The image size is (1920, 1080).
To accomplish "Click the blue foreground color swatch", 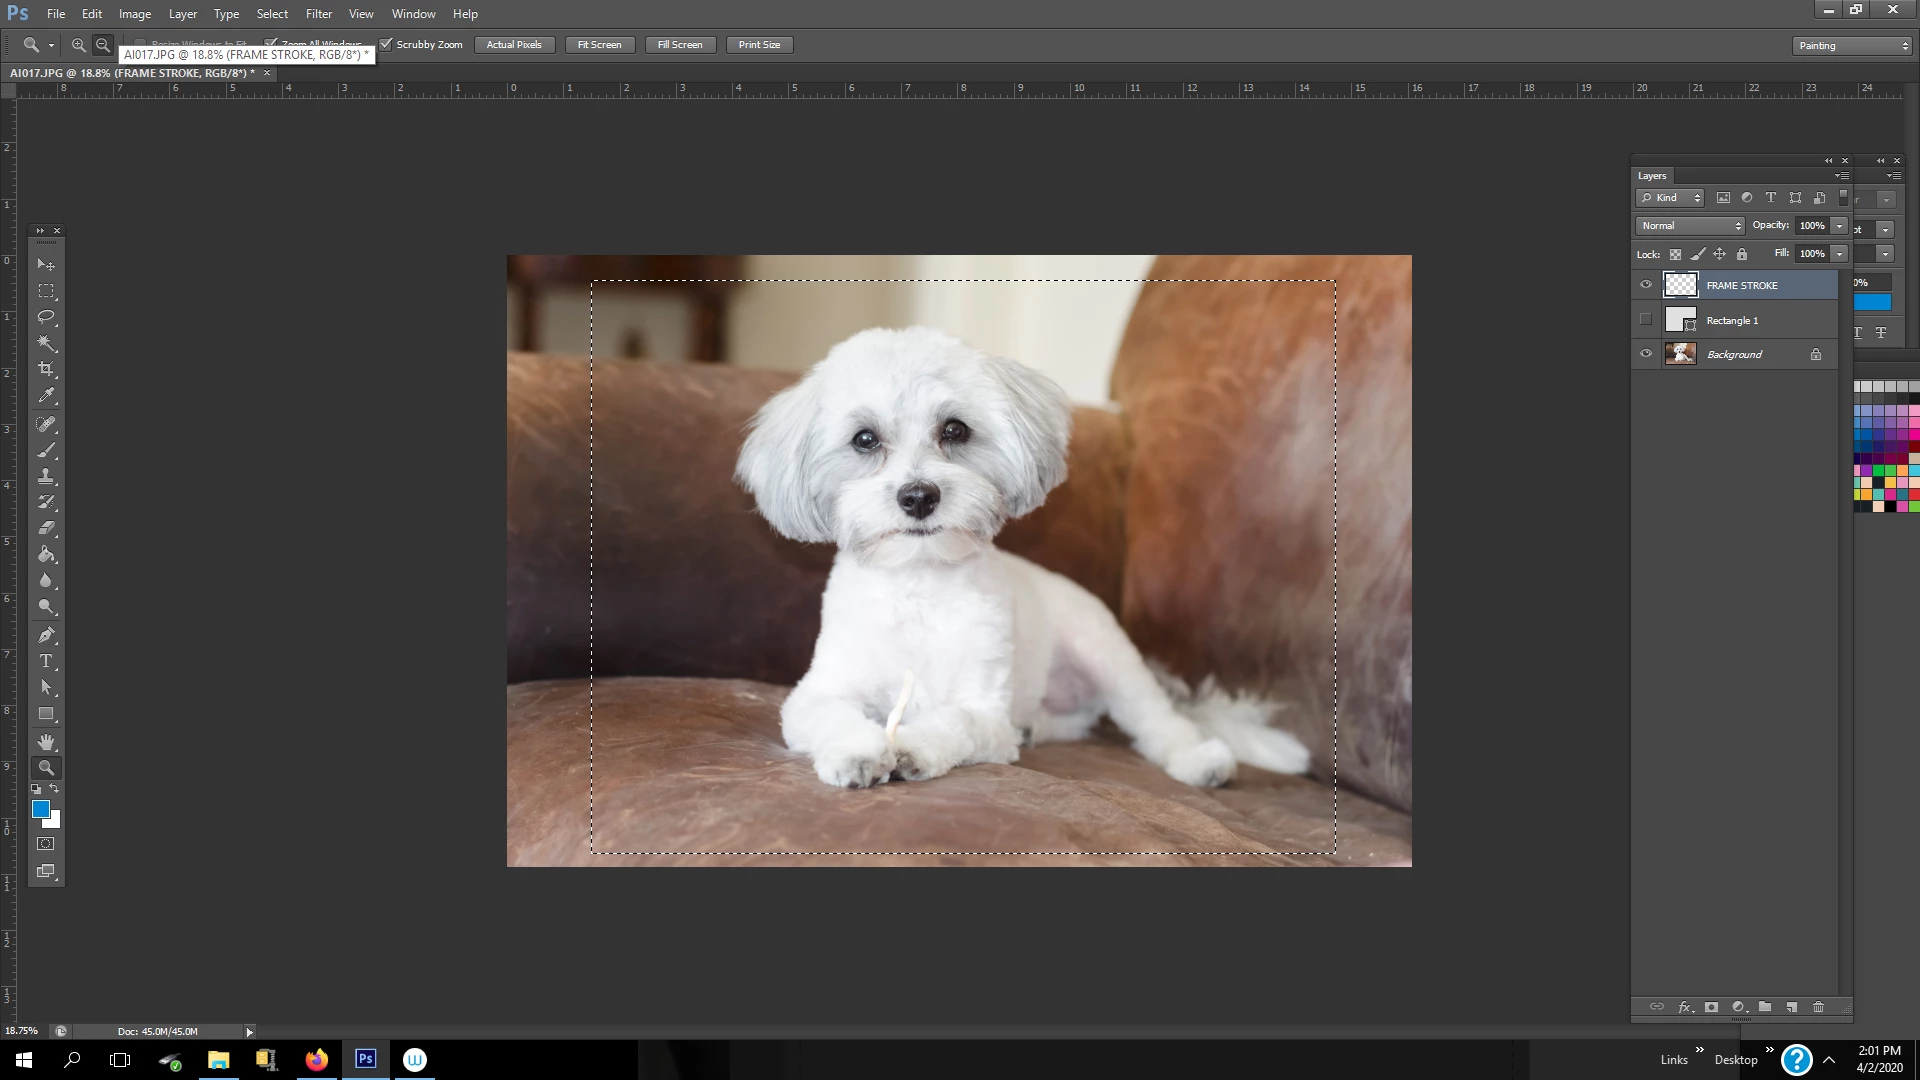I will (x=40, y=809).
